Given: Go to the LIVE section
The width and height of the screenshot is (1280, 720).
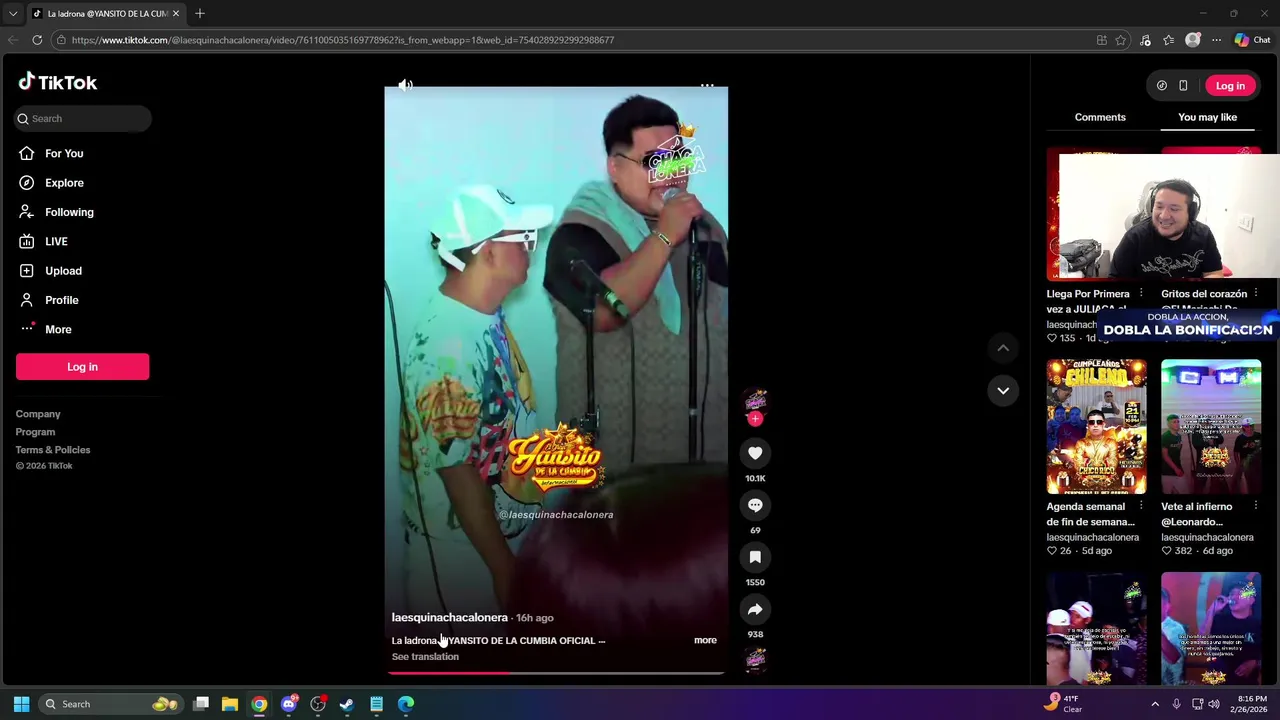Looking at the screenshot, I should point(56,241).
